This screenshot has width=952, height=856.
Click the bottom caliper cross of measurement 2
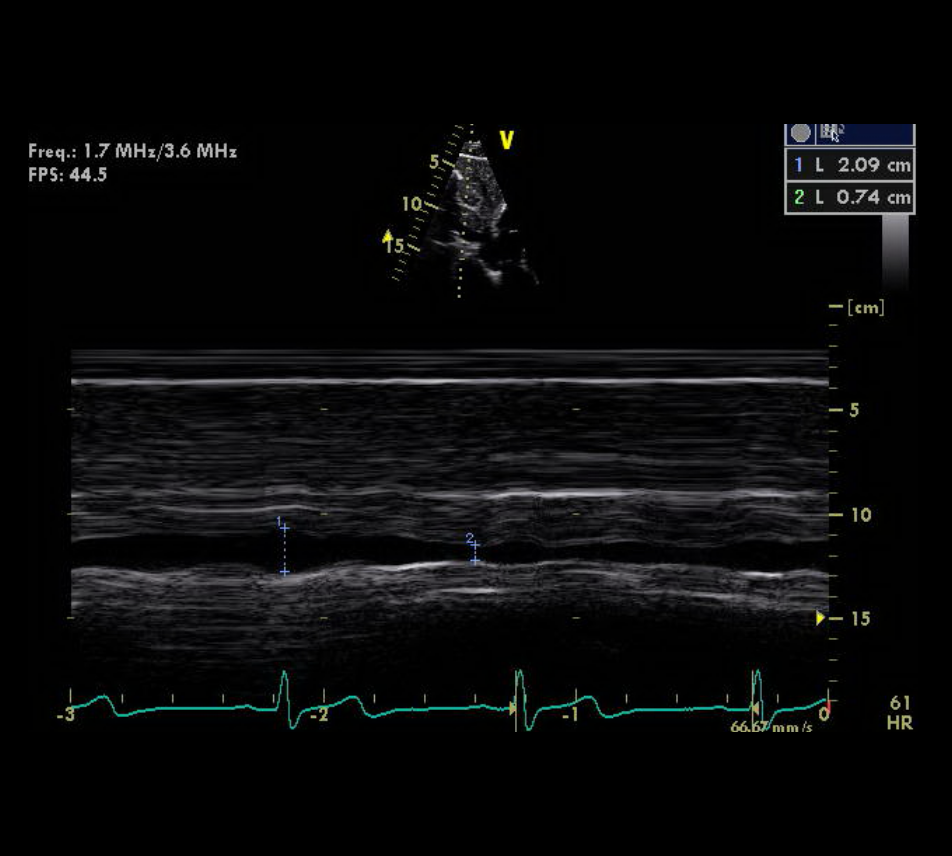pyautogui.click(x=475, y=560)
